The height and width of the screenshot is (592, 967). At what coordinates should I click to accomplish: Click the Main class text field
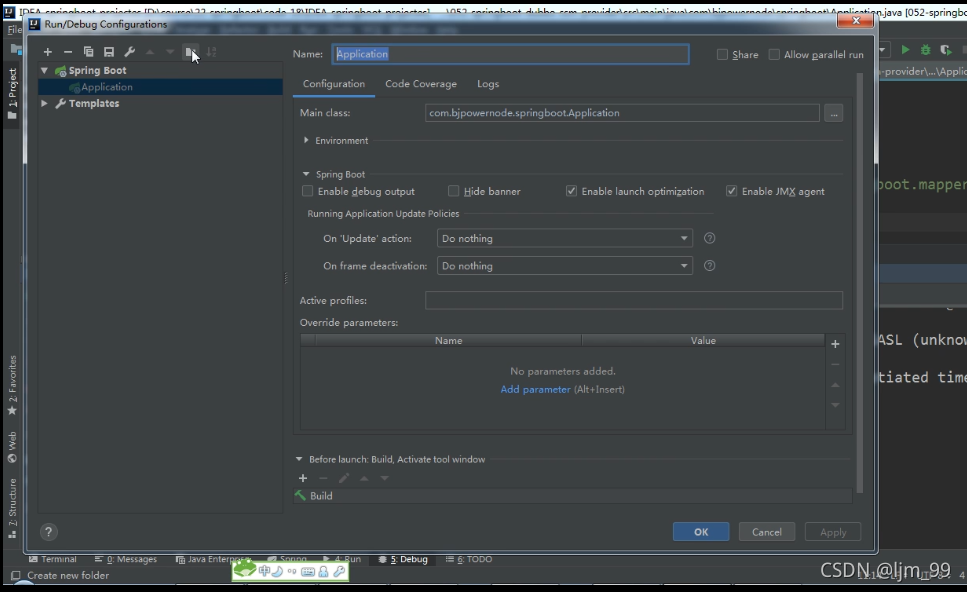pyautogui.click(x=622, y=113)
